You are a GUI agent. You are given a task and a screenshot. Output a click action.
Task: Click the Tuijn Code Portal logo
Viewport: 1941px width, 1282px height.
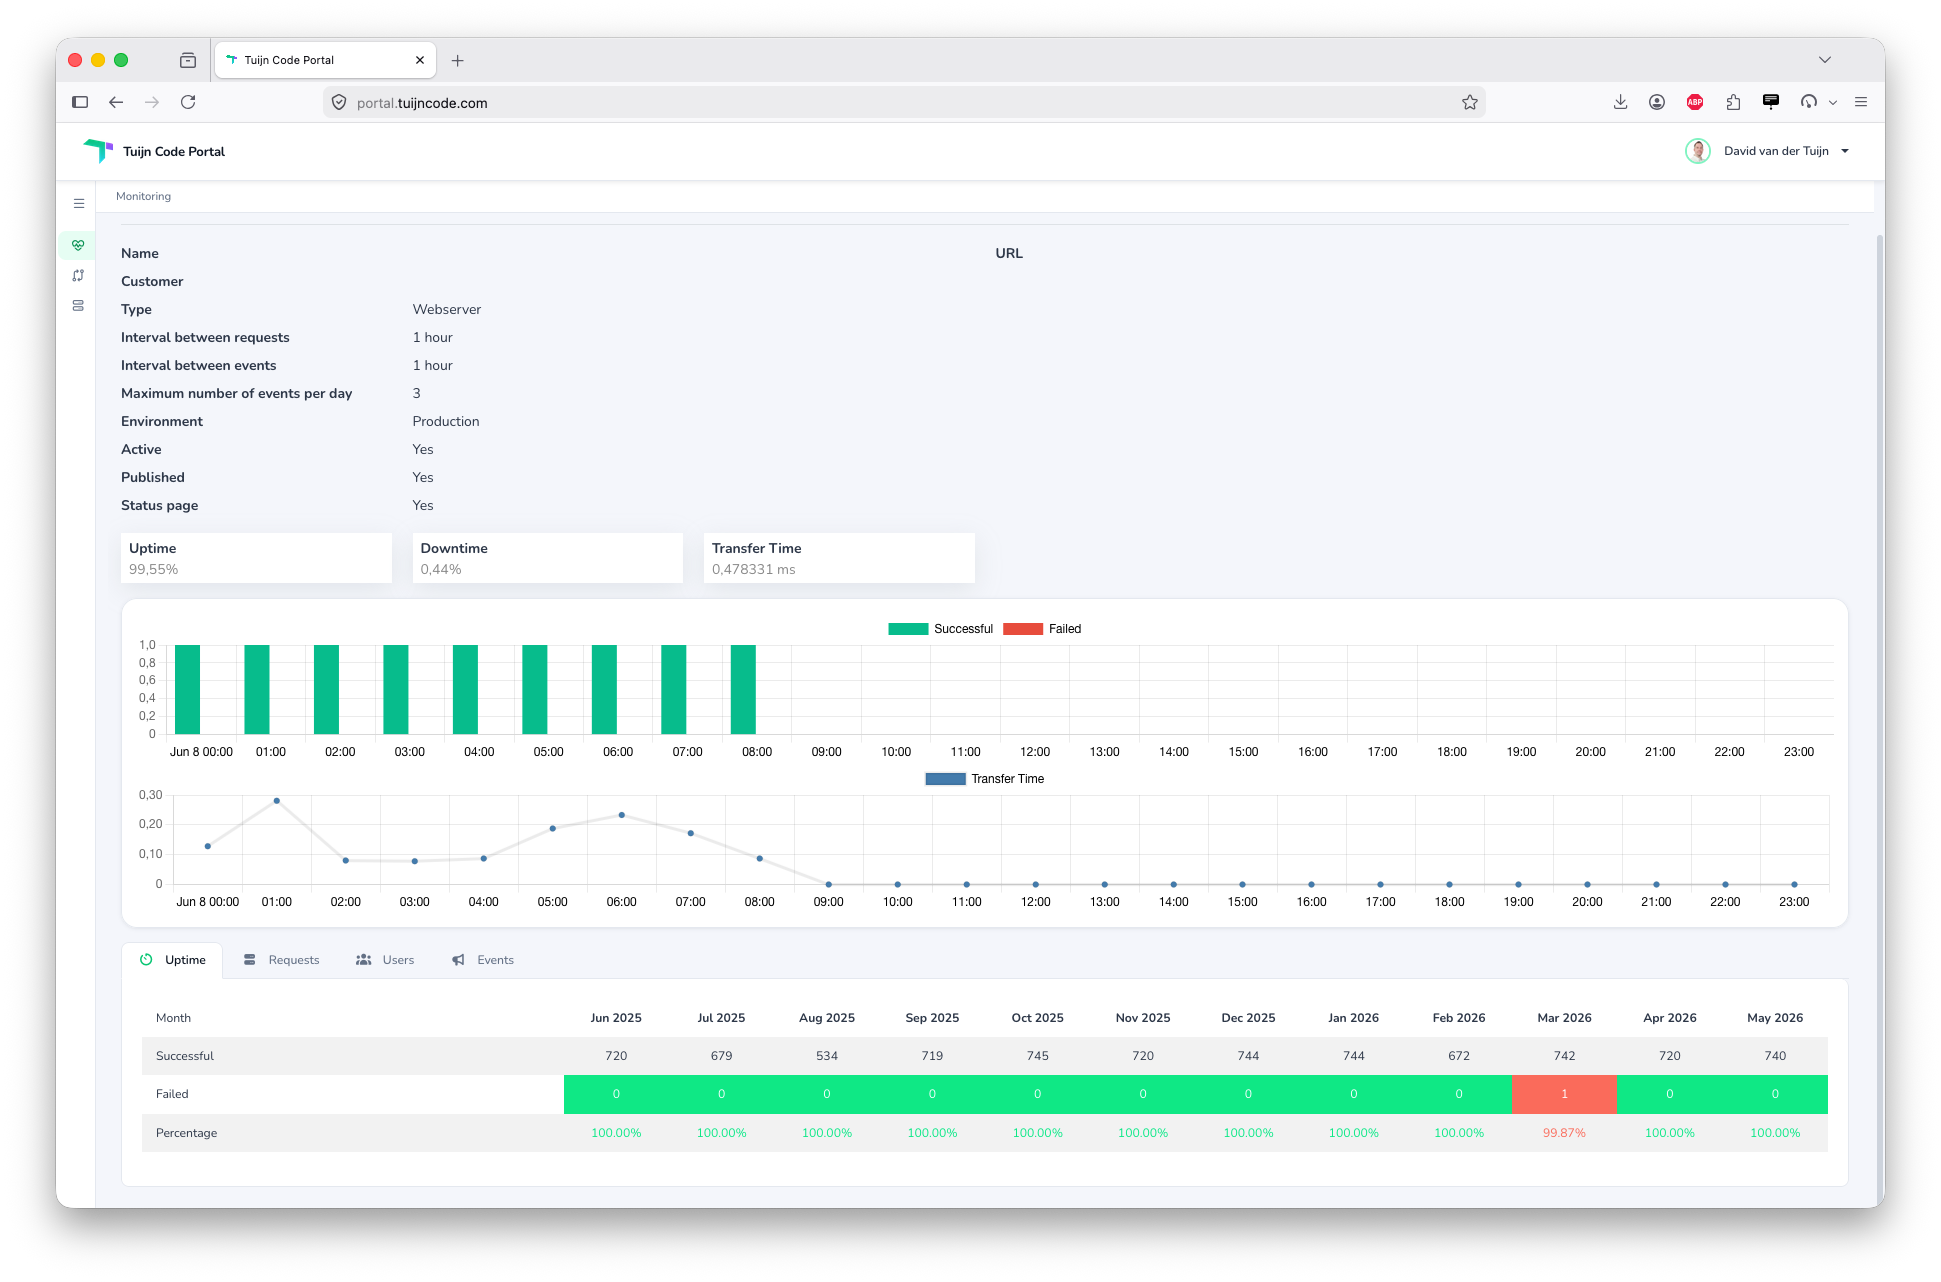coord(98,151)
